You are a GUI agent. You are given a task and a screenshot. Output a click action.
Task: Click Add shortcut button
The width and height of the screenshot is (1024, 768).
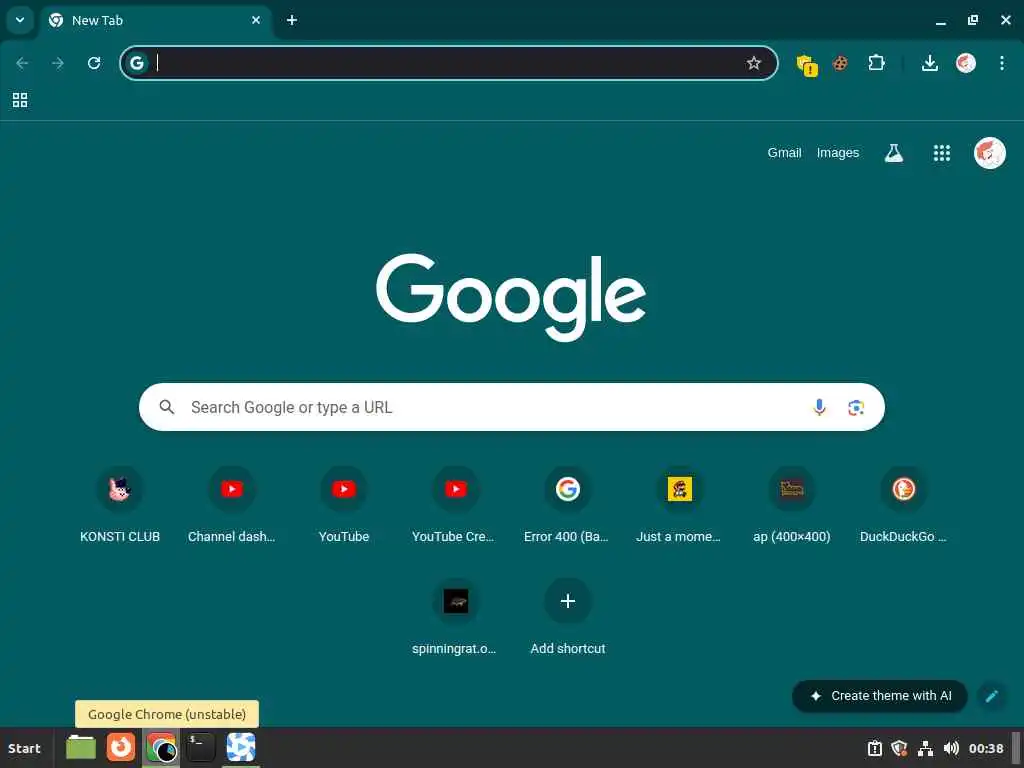[x=568, y=618]
